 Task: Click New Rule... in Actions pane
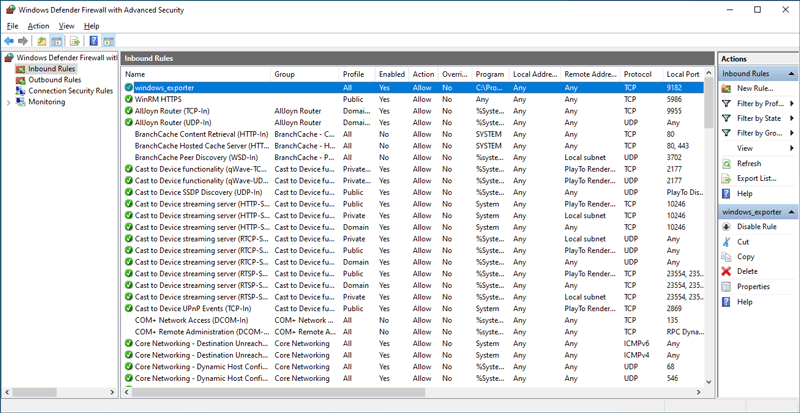point(755,88)
